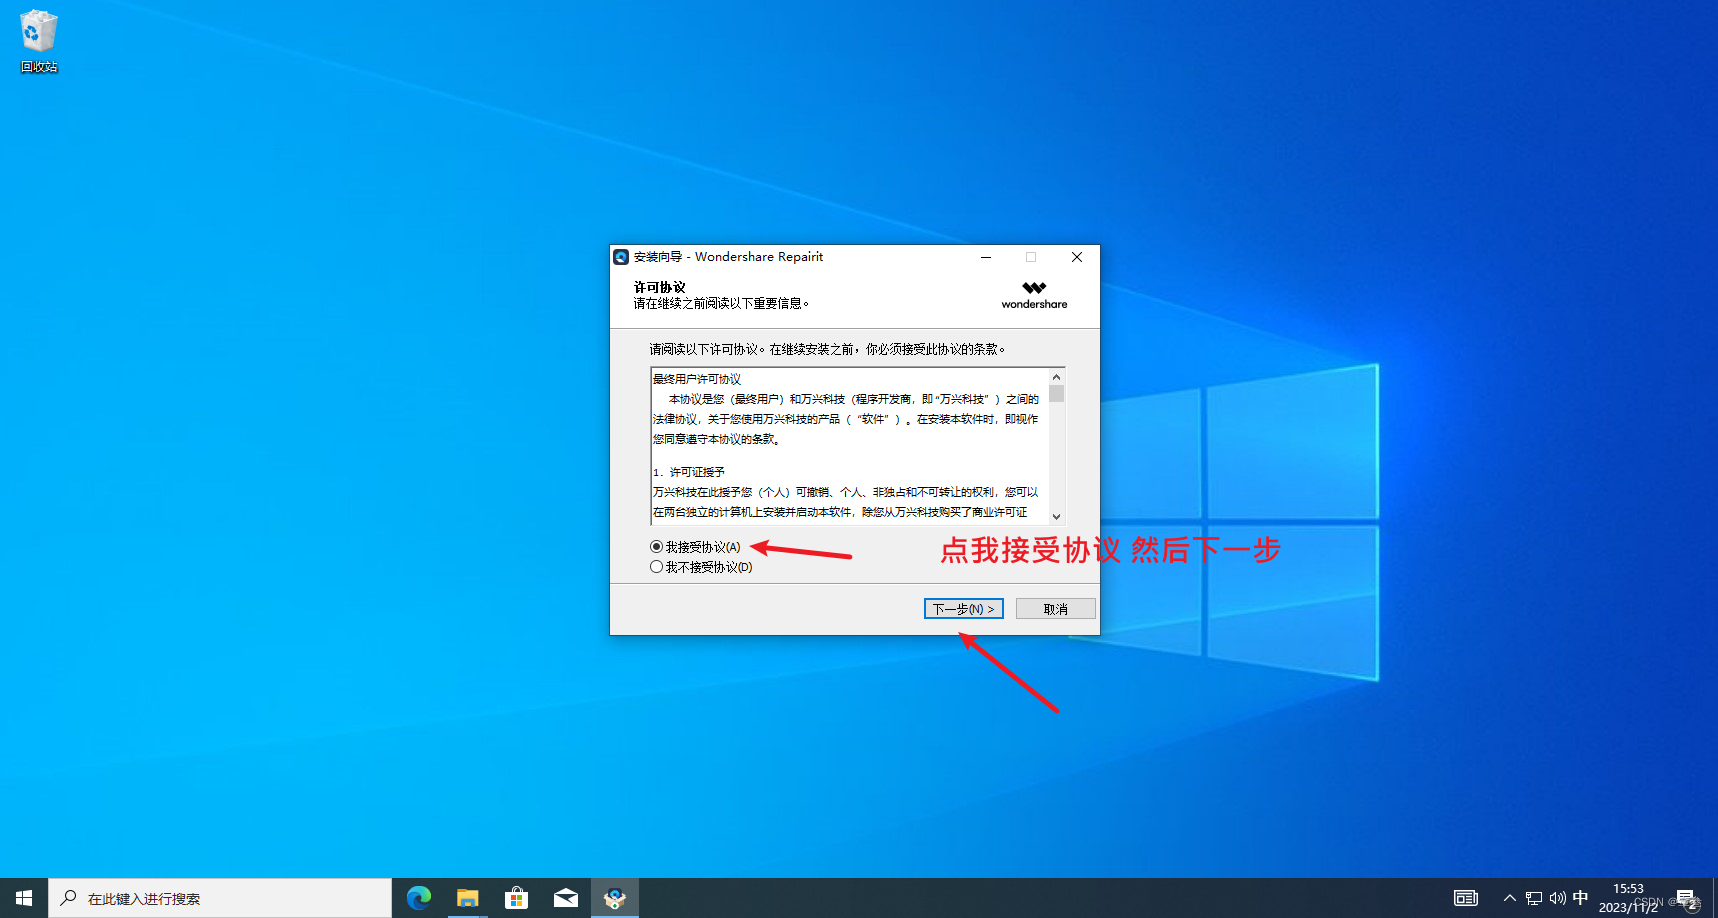This screenshot has height=918, width=1718.
Task: Open File Explorer from the taskbar
Action: pos(467,898)
